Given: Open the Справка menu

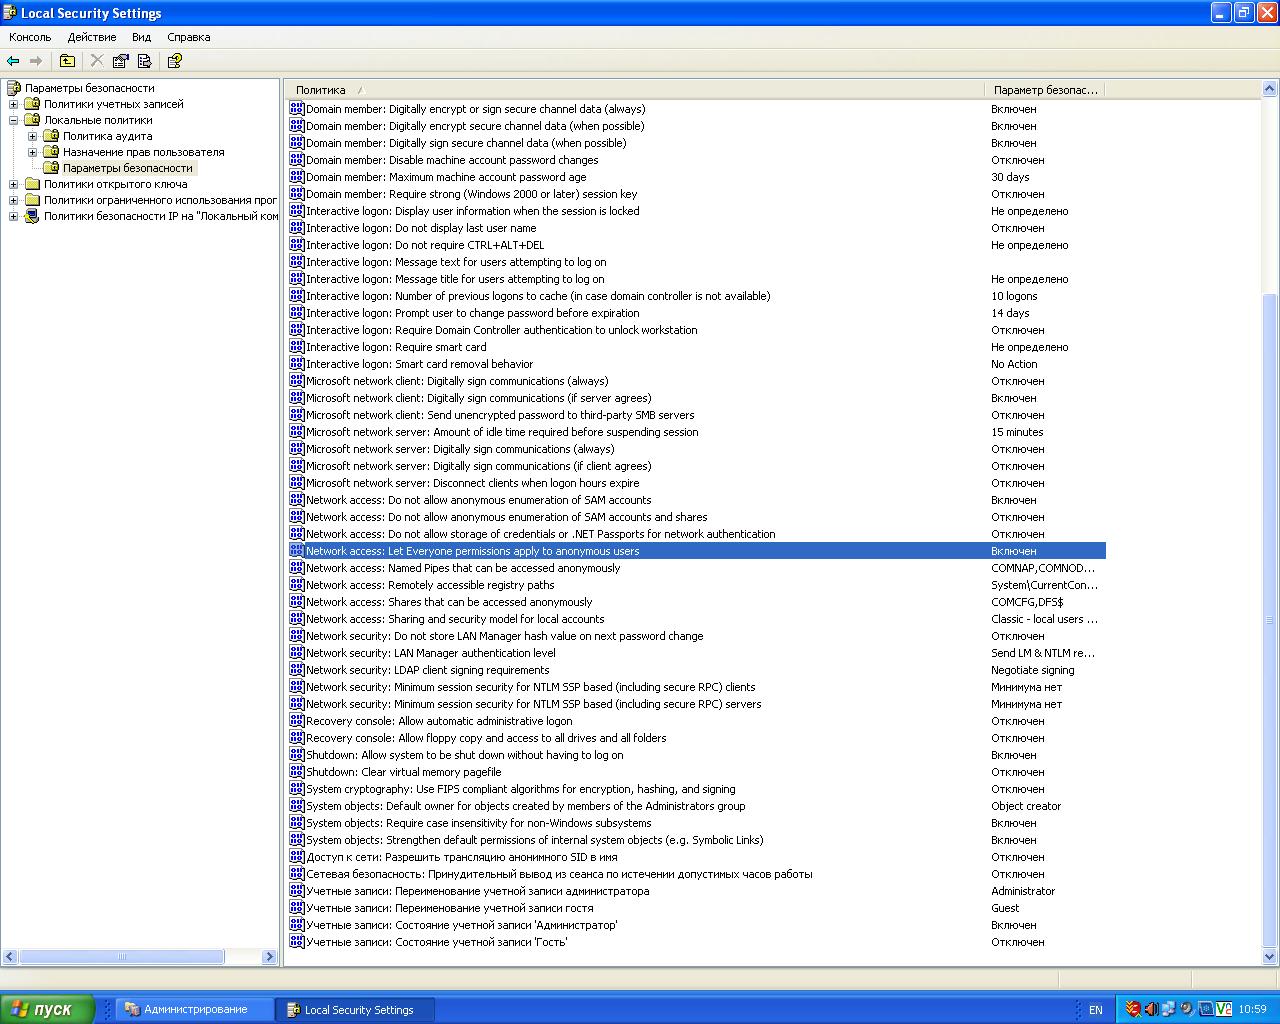Looking at the screenshot, I should [x=188, y=37].
